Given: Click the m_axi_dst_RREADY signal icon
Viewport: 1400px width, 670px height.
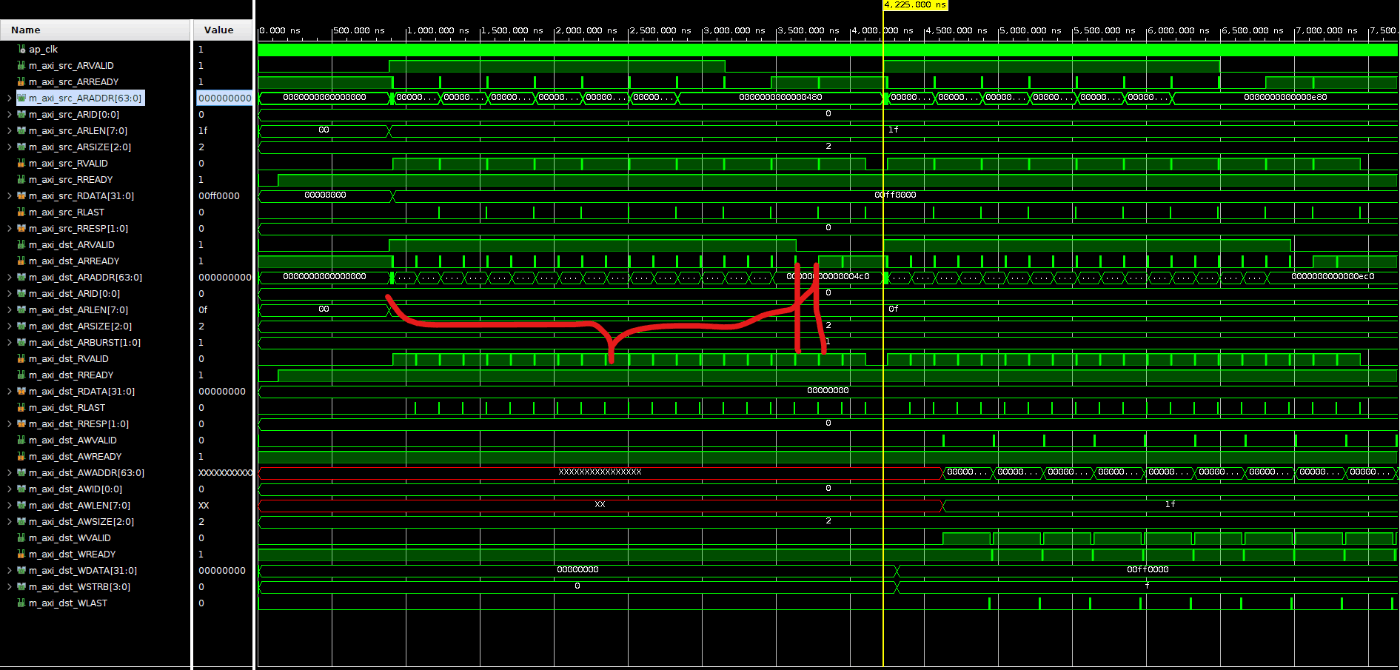Looking at the screenshot, I should [22, 375].
